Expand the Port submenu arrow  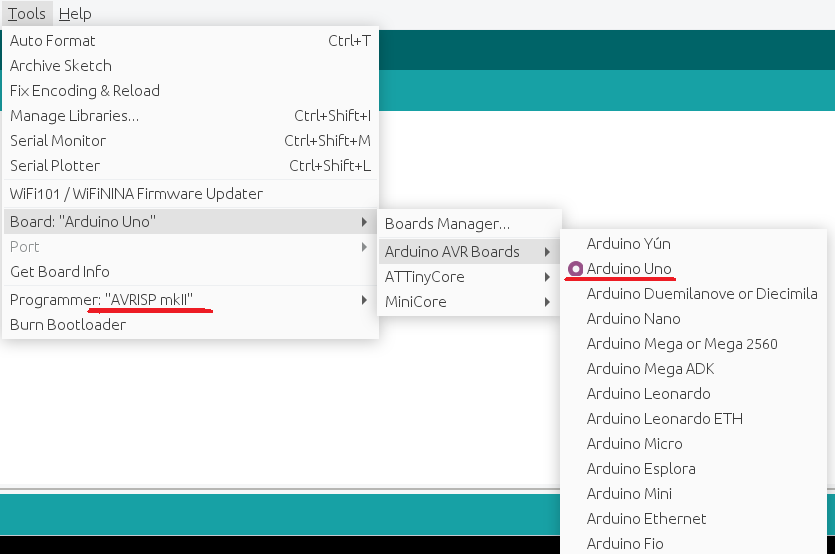(364, 247)
